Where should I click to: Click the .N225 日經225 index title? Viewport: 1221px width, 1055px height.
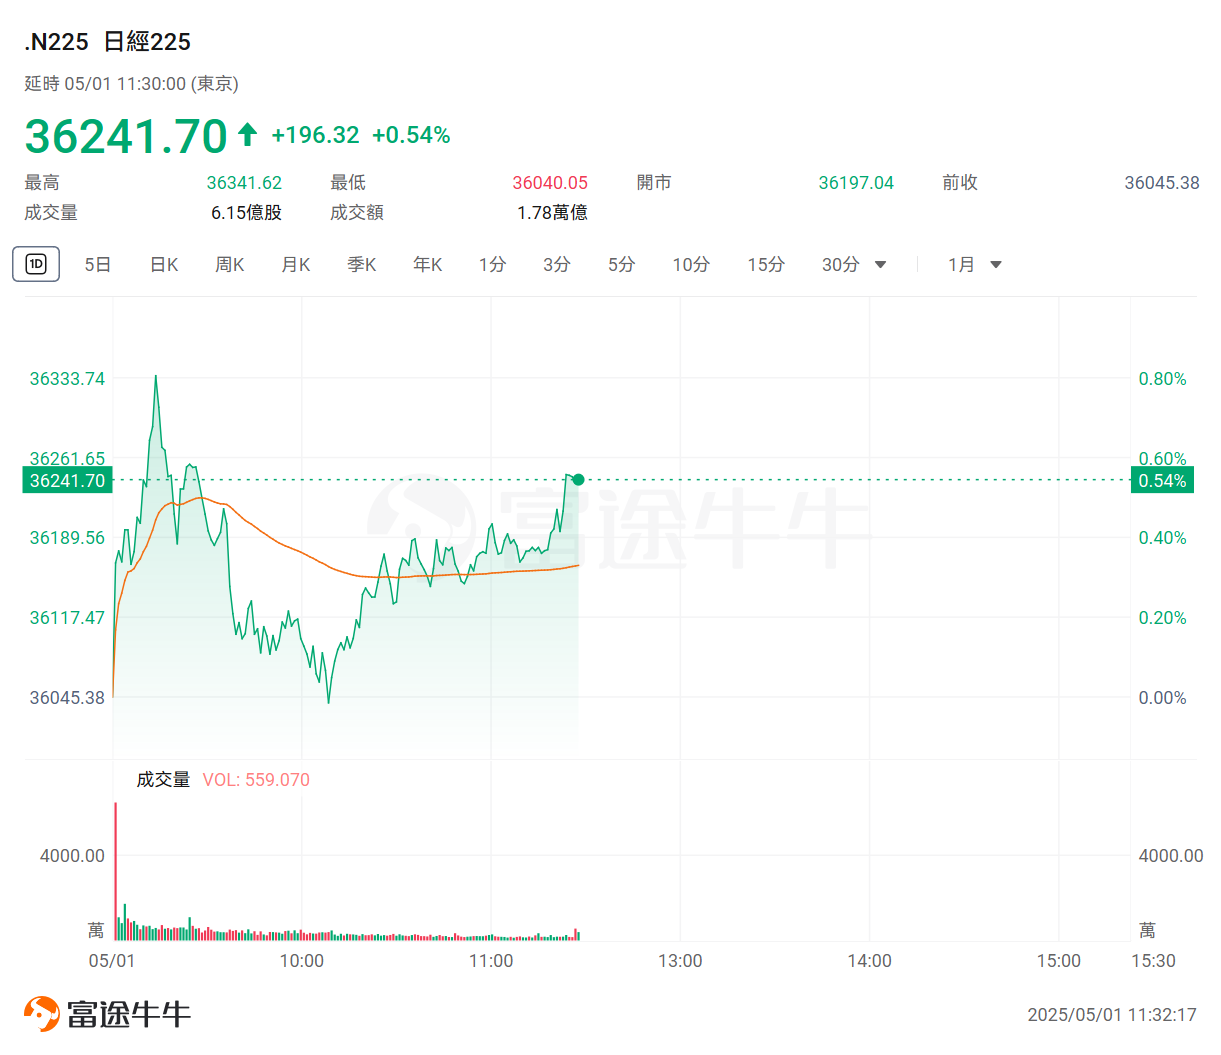coord(108,42)
